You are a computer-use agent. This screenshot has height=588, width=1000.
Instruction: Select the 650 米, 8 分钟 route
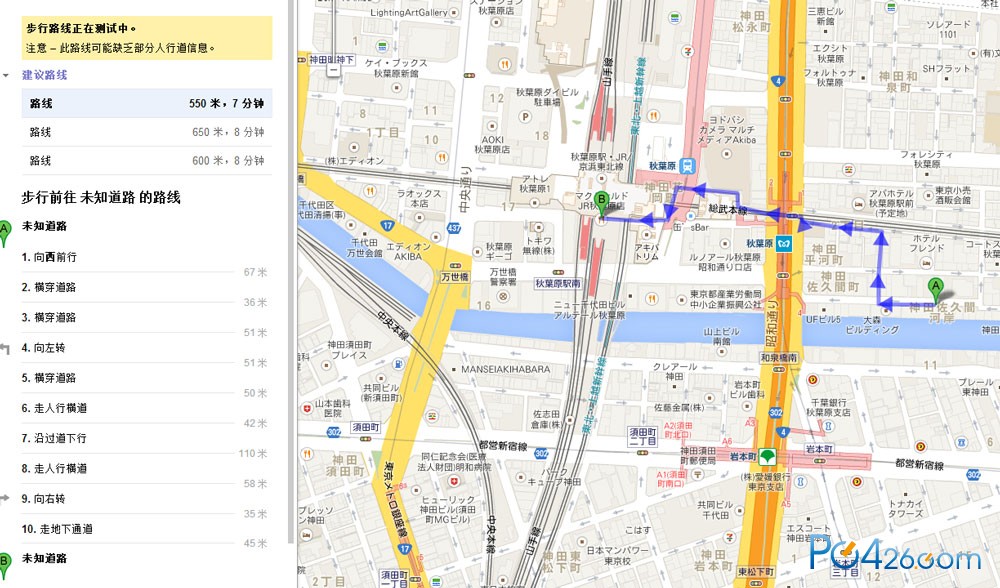click(x=147, y=132)
